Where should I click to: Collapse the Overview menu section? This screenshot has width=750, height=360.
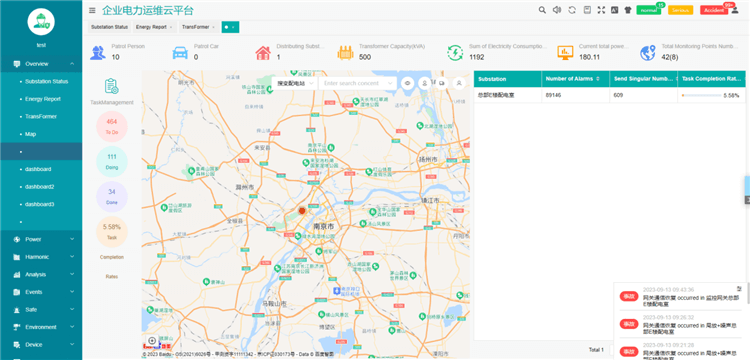click(41, 64)
